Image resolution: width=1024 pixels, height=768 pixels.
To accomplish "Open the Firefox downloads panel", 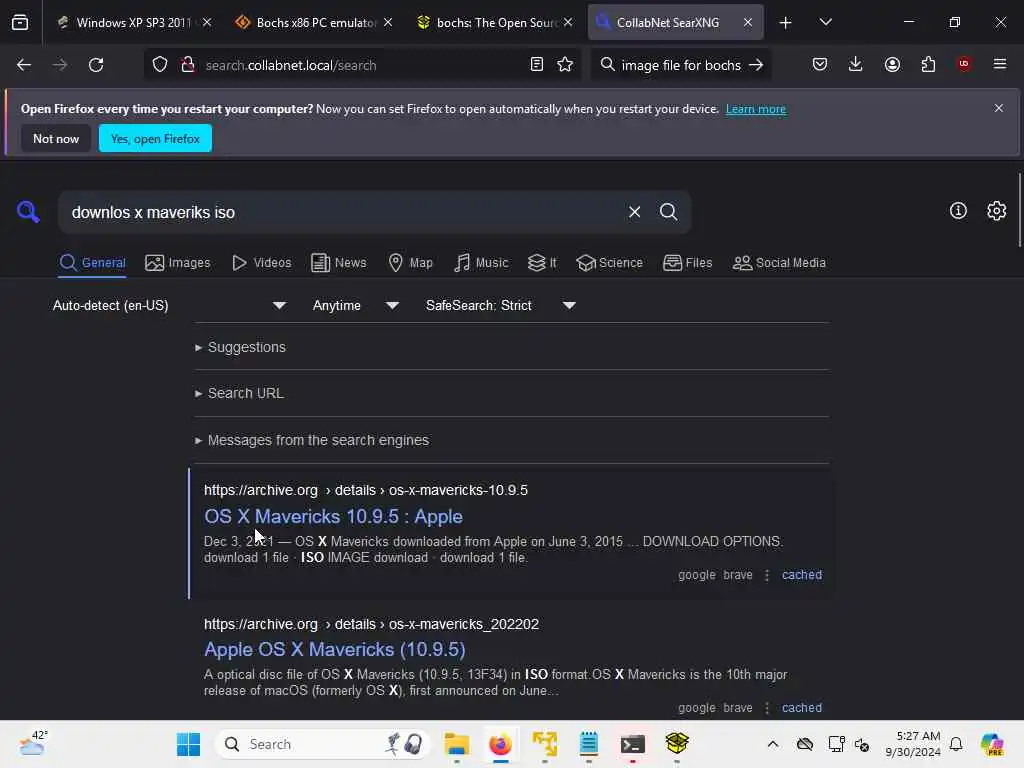I will click(x=856, y=64).
